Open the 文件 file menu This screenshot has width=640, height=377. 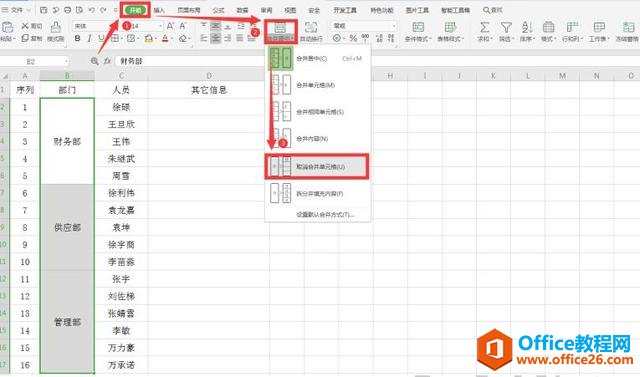(x=16, y=10)
